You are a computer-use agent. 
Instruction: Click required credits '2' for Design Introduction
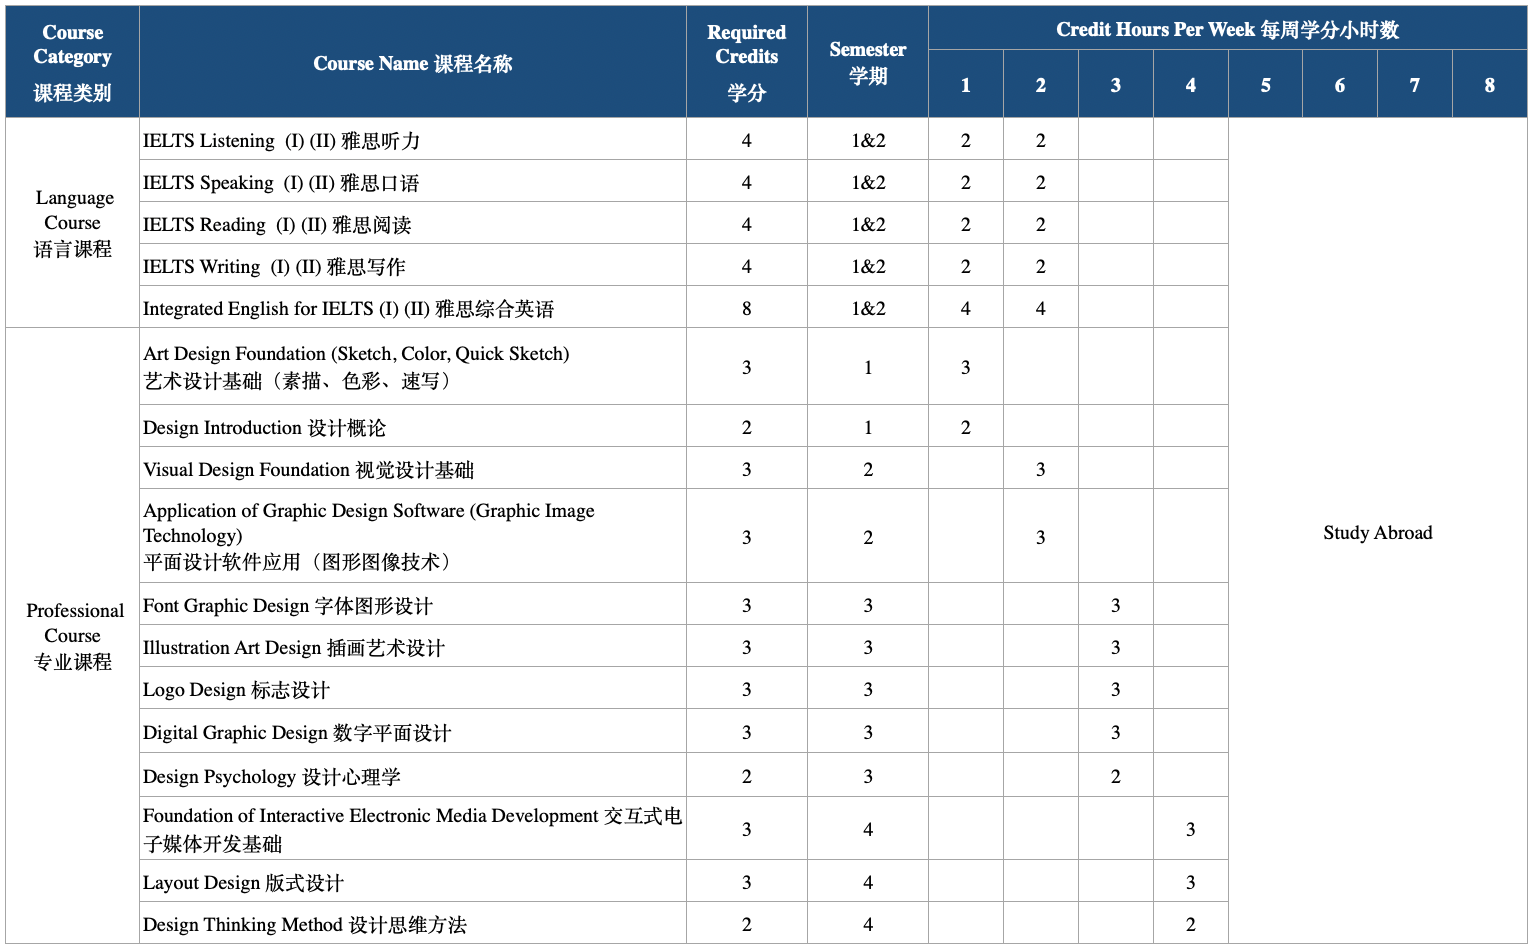[747, 427]
